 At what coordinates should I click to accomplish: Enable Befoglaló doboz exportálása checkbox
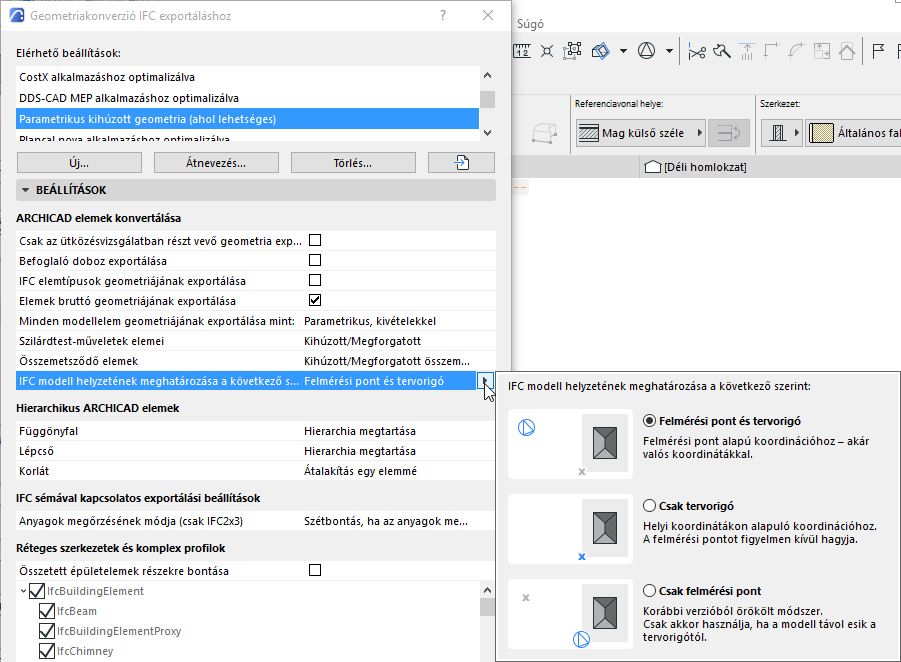315,260
